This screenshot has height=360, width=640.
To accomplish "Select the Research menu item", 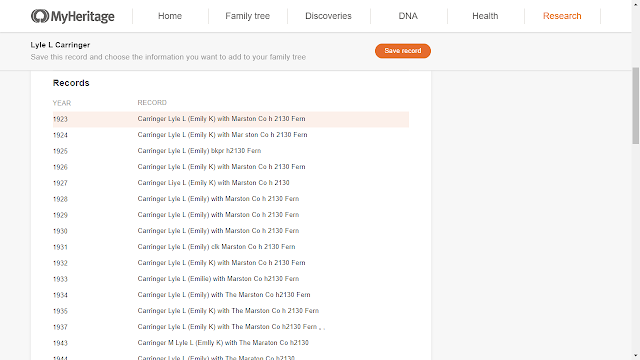I will pos(562,16).
